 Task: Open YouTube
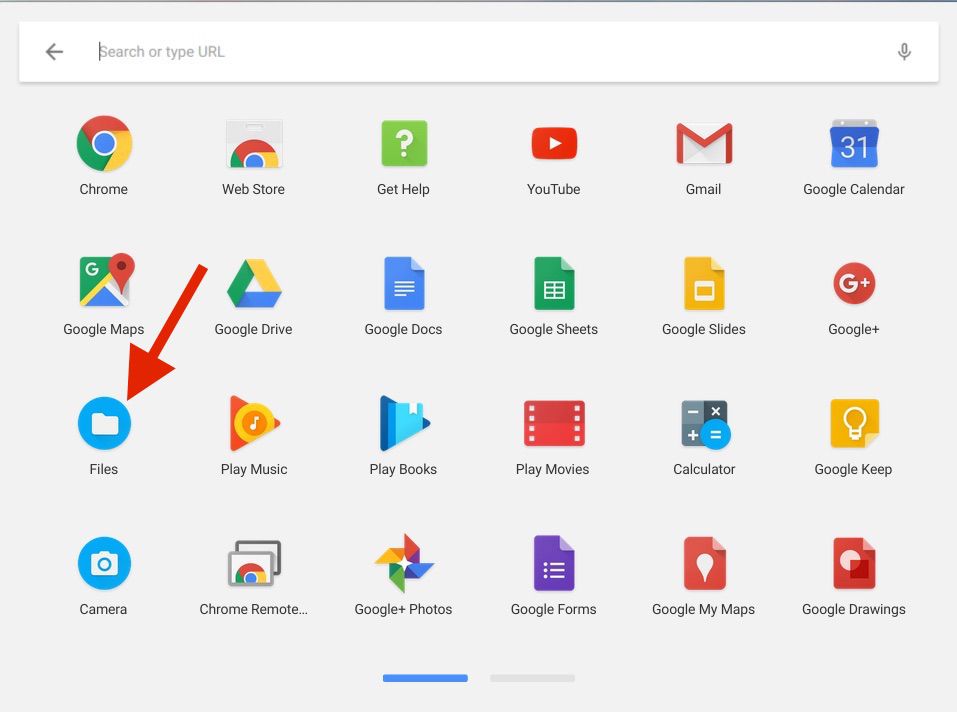pos(554,143)
